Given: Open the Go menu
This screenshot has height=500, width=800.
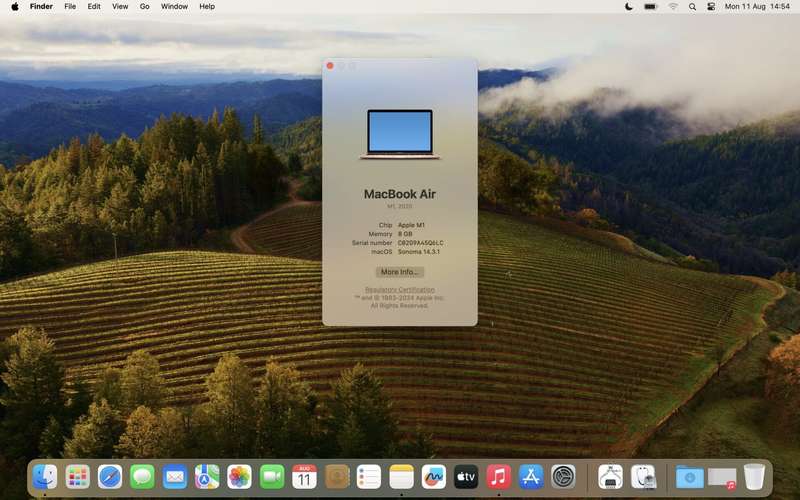Looking at the screenshot, I should (x=144, y=7).
